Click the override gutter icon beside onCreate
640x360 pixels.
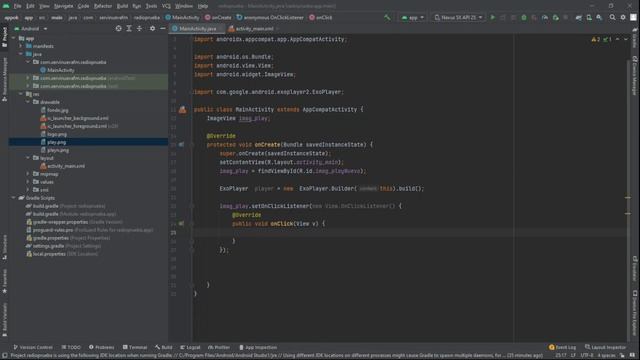coord(182,144)
